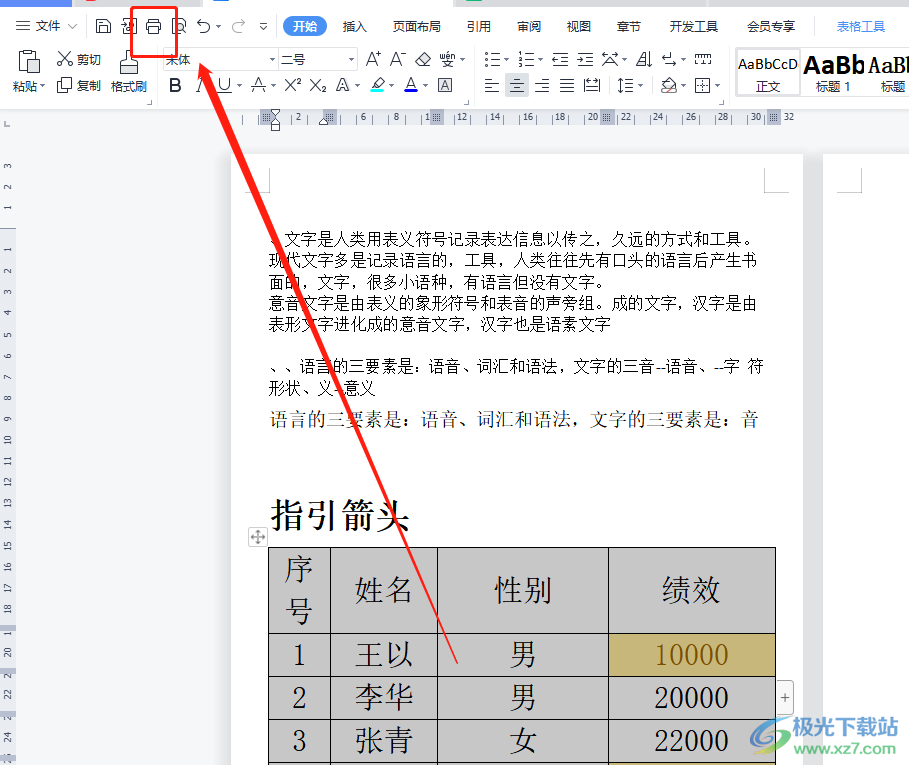This screenshot has height=765, width=909.
Task: Switch to the 引用 tab
Action: point(478,27)
